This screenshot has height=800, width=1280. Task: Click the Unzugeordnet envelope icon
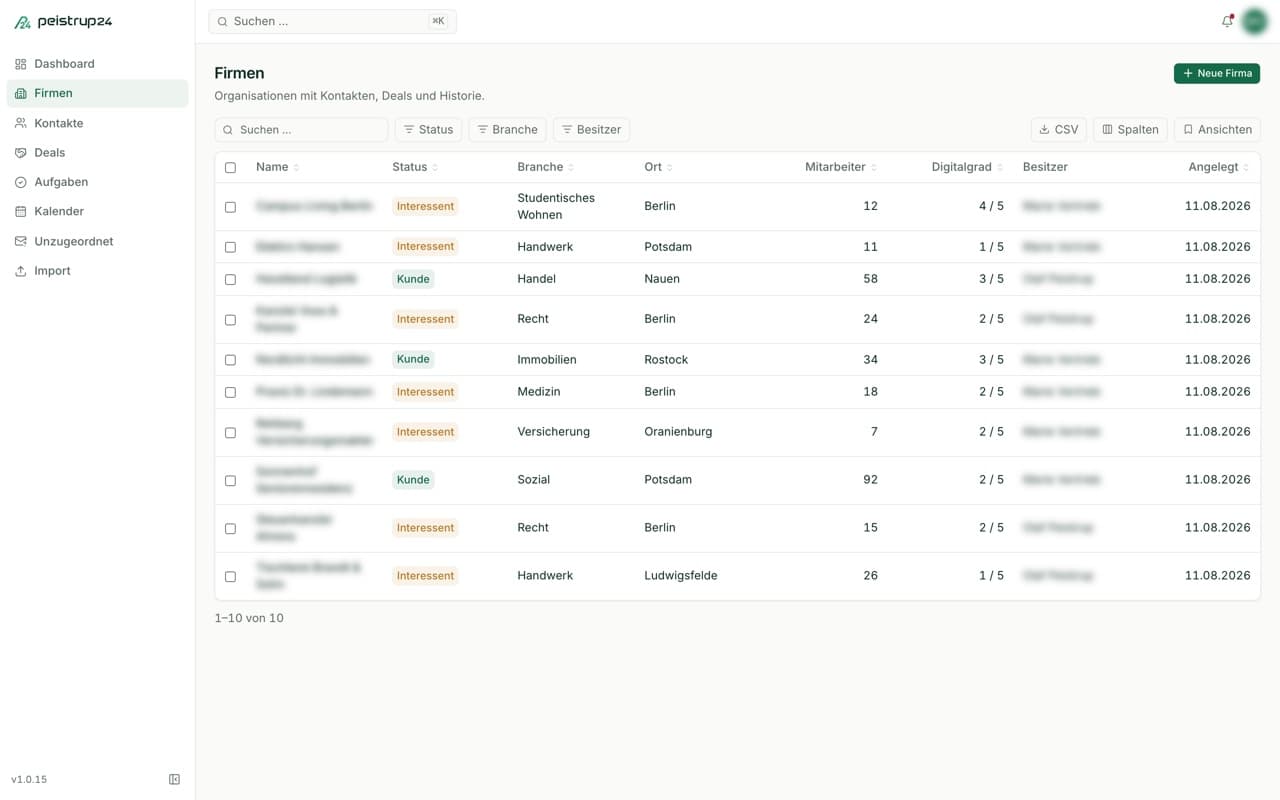[20, 241]
